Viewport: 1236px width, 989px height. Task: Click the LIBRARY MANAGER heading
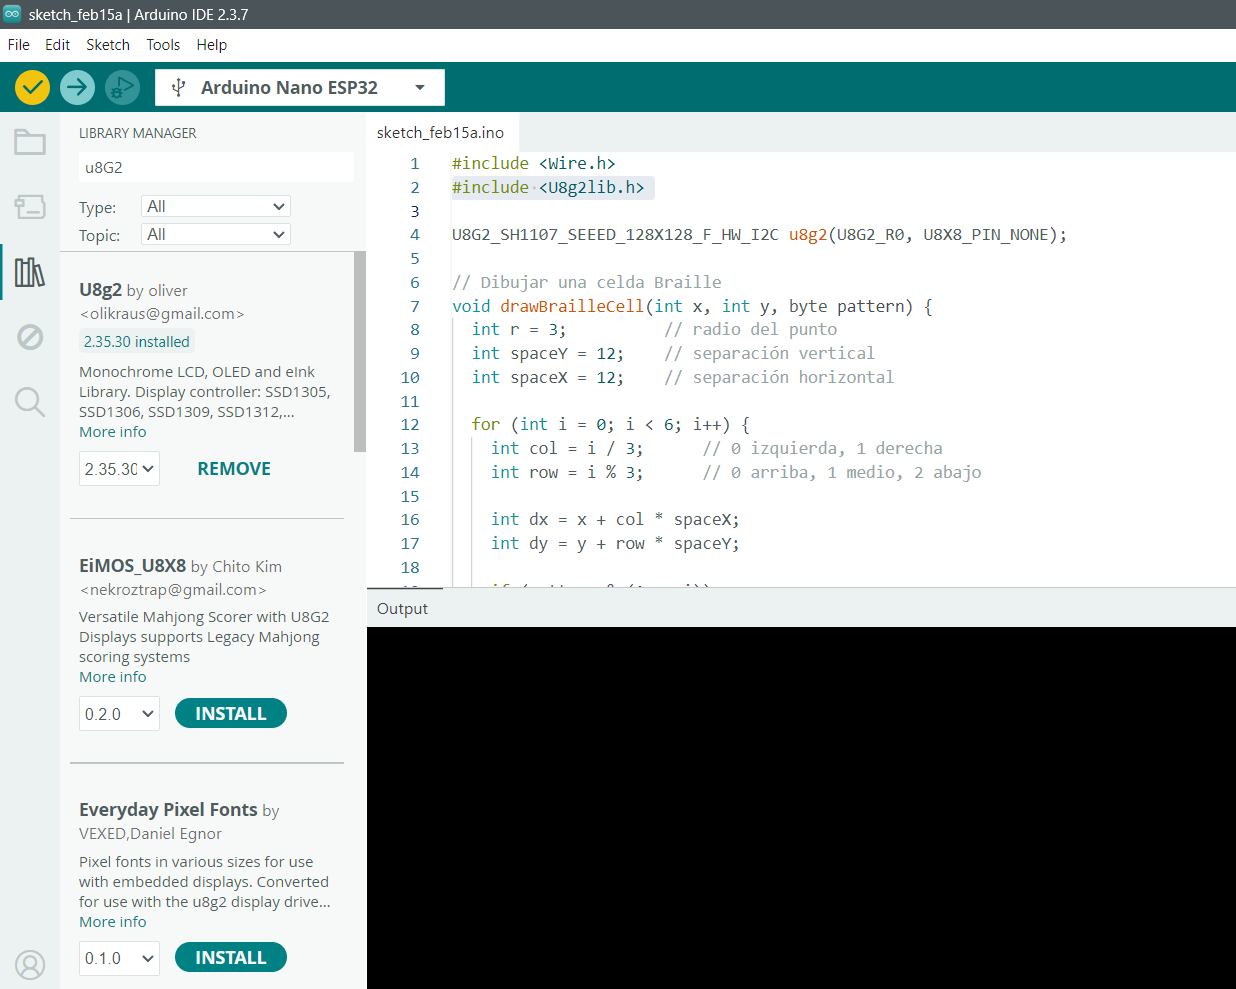(138, 133)
